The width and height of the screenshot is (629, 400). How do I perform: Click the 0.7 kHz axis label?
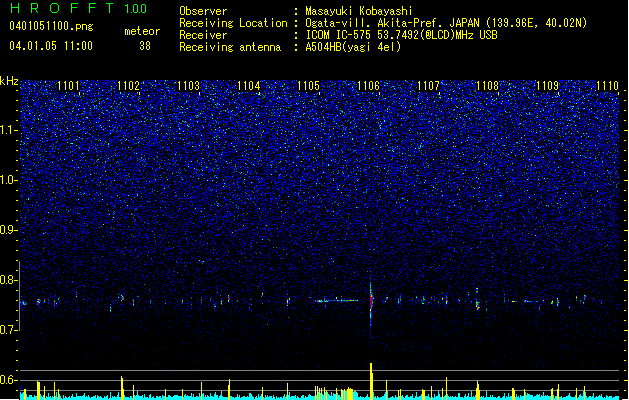point(8,330)
